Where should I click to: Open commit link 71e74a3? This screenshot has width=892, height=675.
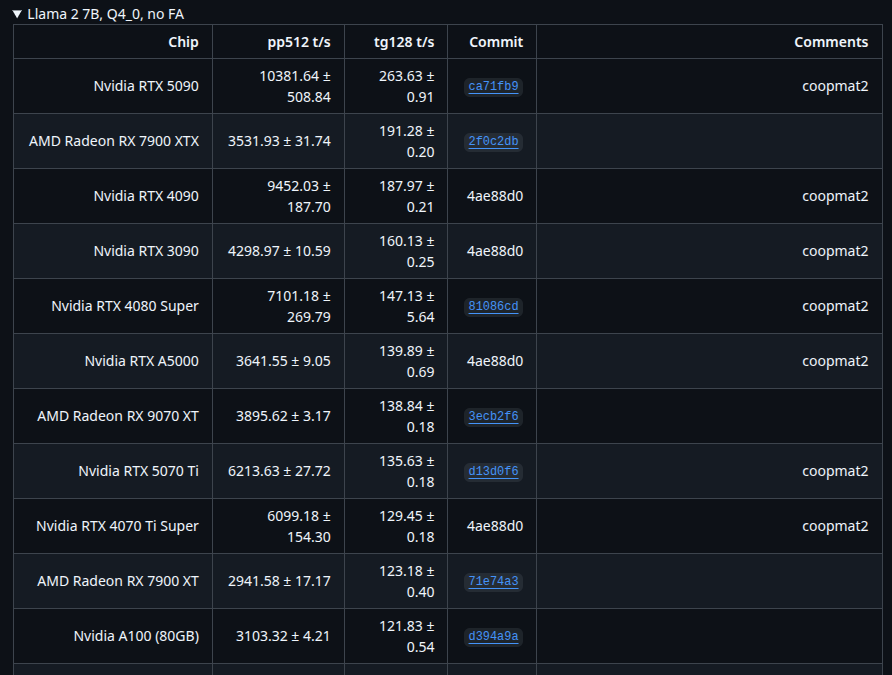tap(493, 581)
